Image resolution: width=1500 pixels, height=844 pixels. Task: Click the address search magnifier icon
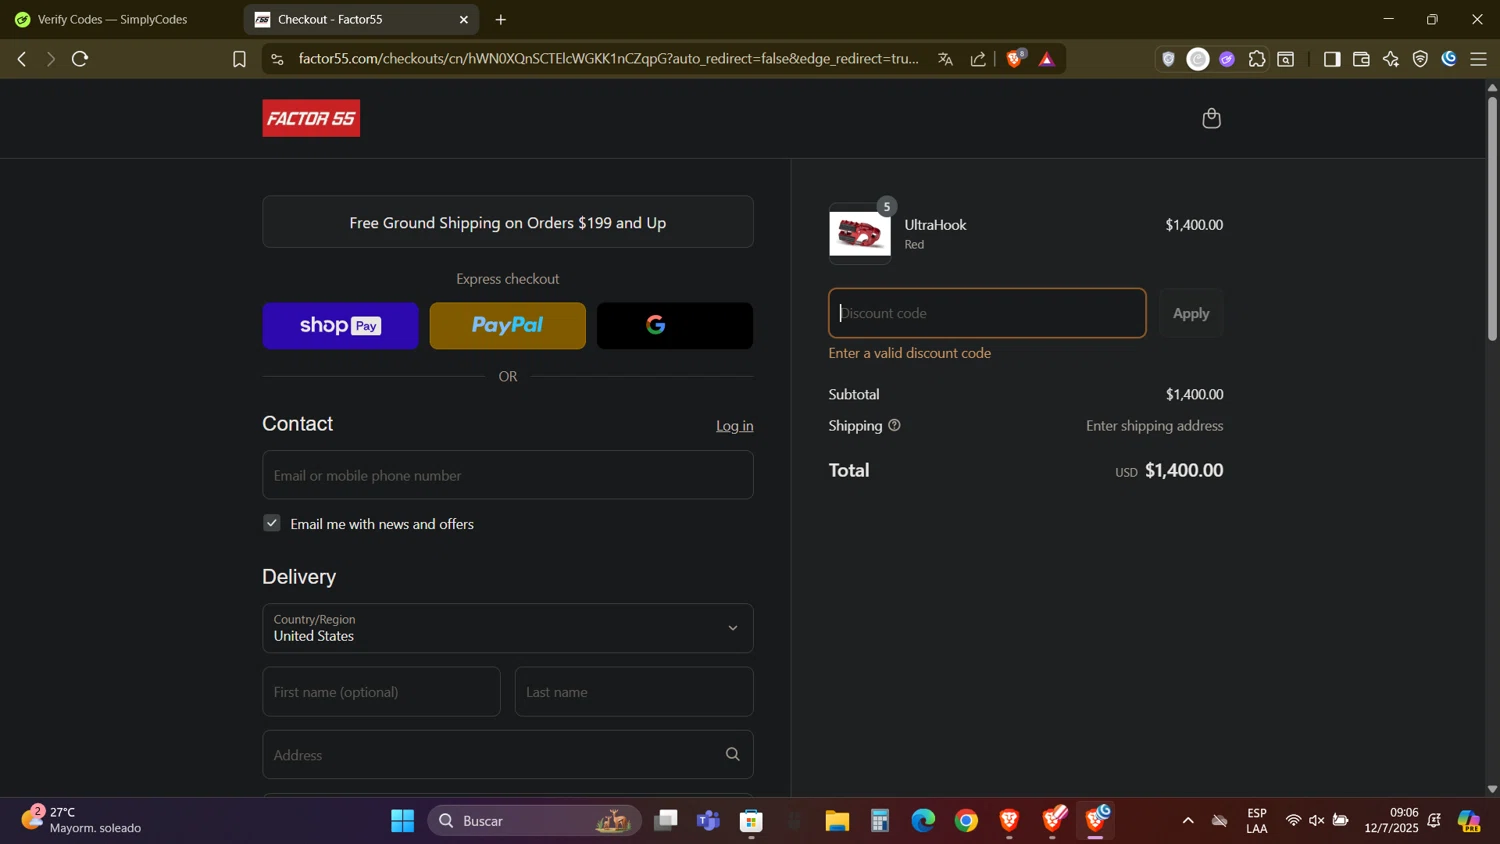pyautogui.click(x=732, y=755)
